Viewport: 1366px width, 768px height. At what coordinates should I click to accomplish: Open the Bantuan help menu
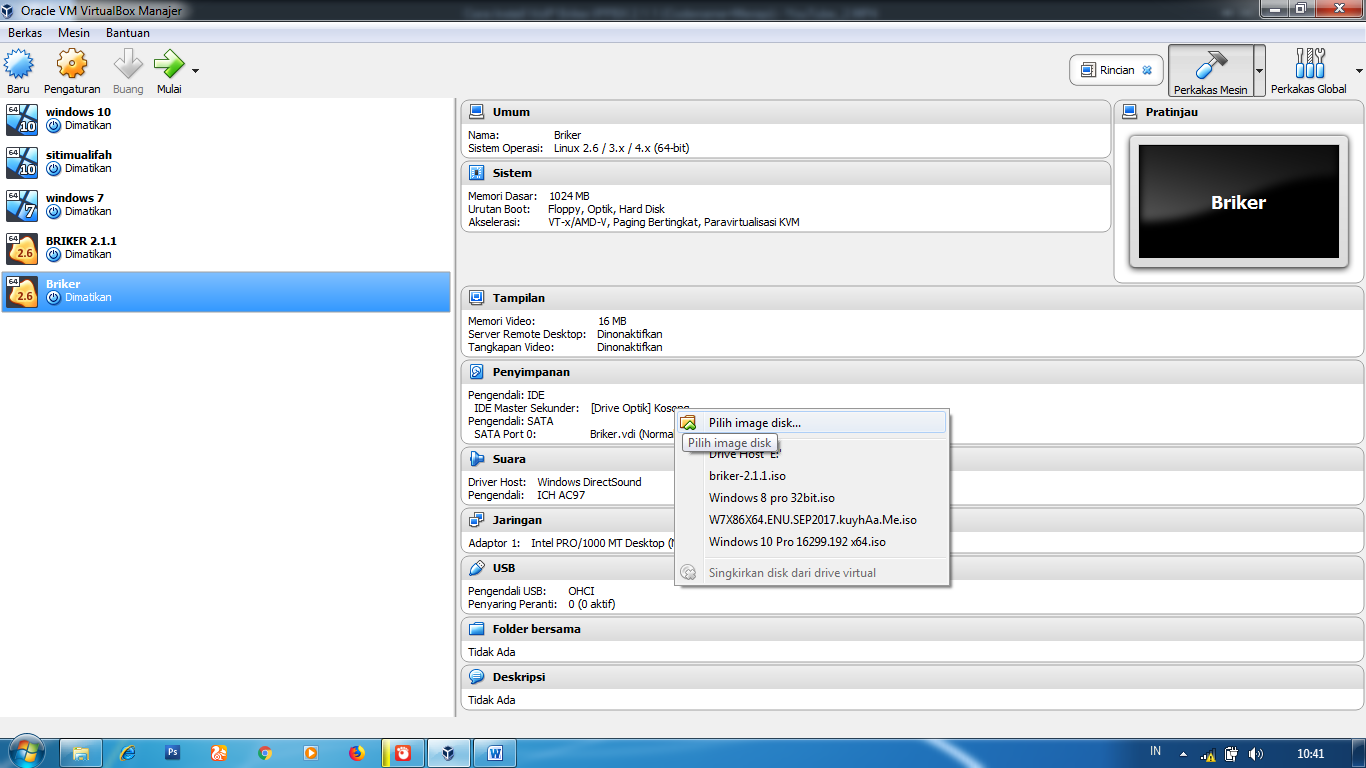pos(127,32)
